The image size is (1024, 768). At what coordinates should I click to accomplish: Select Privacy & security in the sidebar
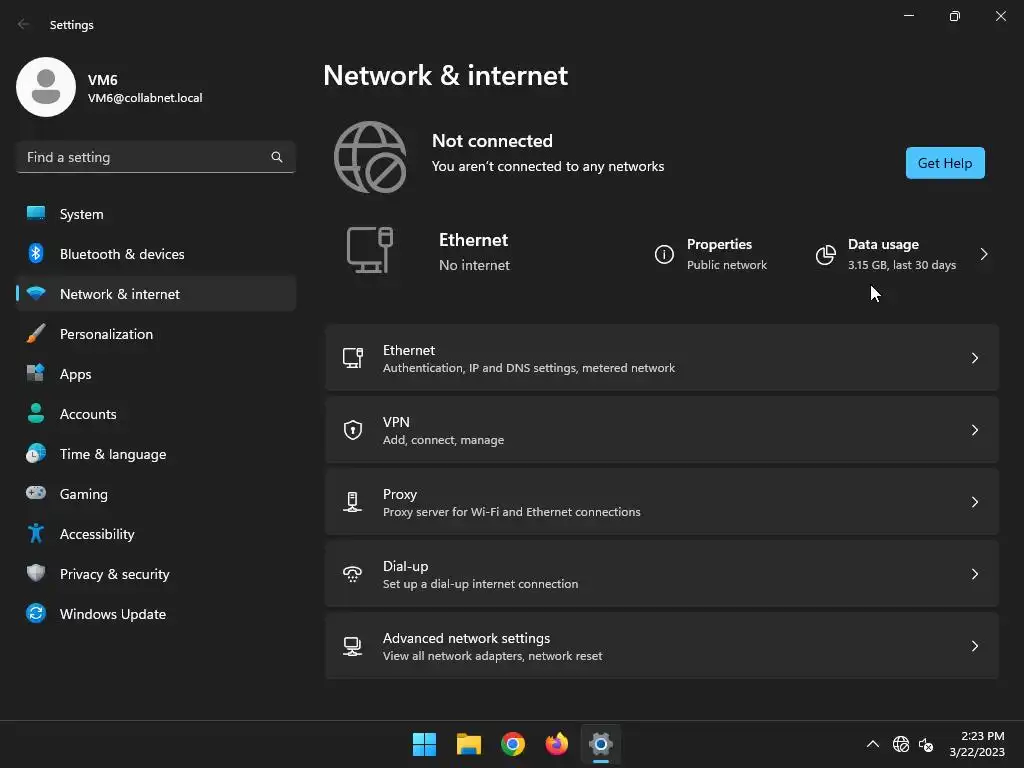tap(114, 574)
